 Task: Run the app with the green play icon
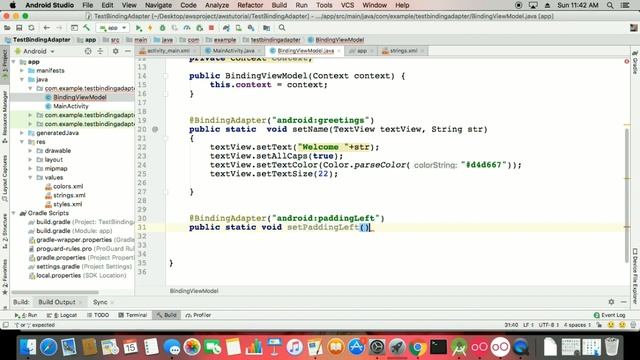pyautogui.click(x=139, y=28)
